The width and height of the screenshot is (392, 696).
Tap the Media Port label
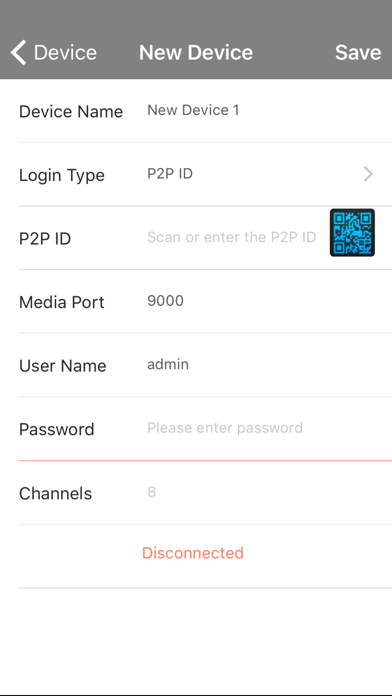point(62,302)
